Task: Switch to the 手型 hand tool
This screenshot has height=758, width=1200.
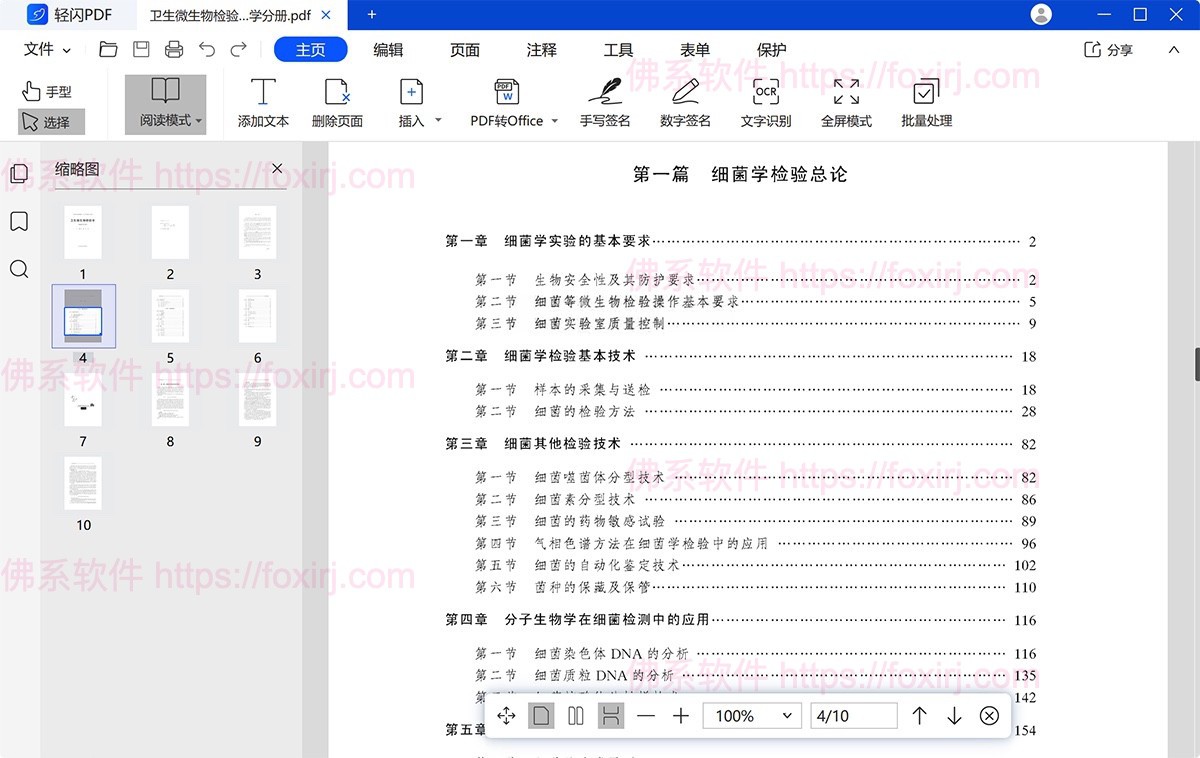Action: tap(47, 91)
